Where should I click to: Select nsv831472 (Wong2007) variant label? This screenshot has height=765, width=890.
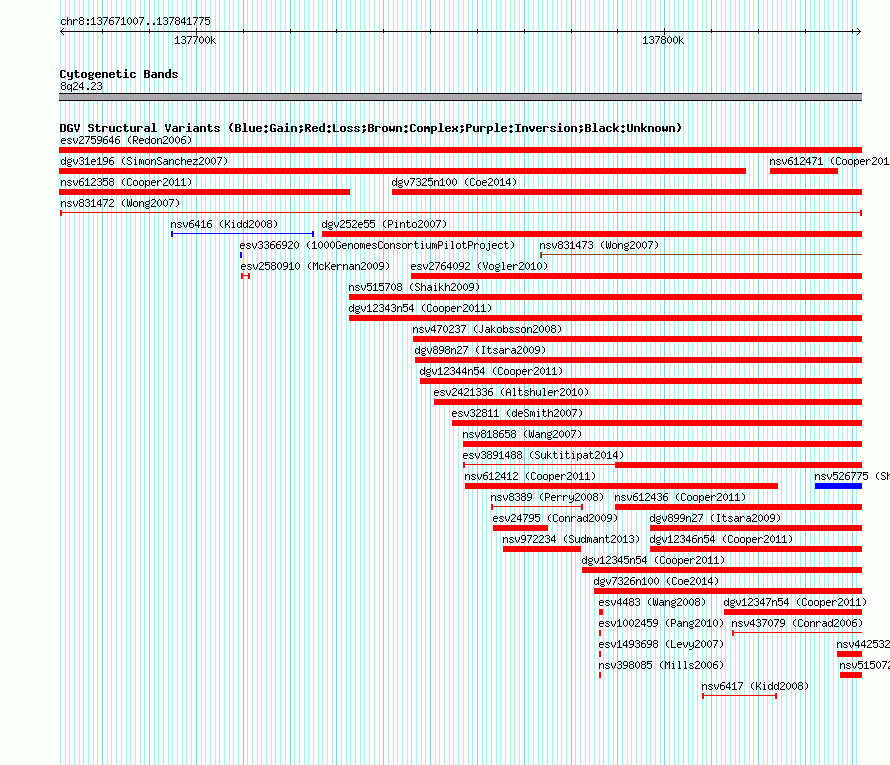tap(120, 203)
